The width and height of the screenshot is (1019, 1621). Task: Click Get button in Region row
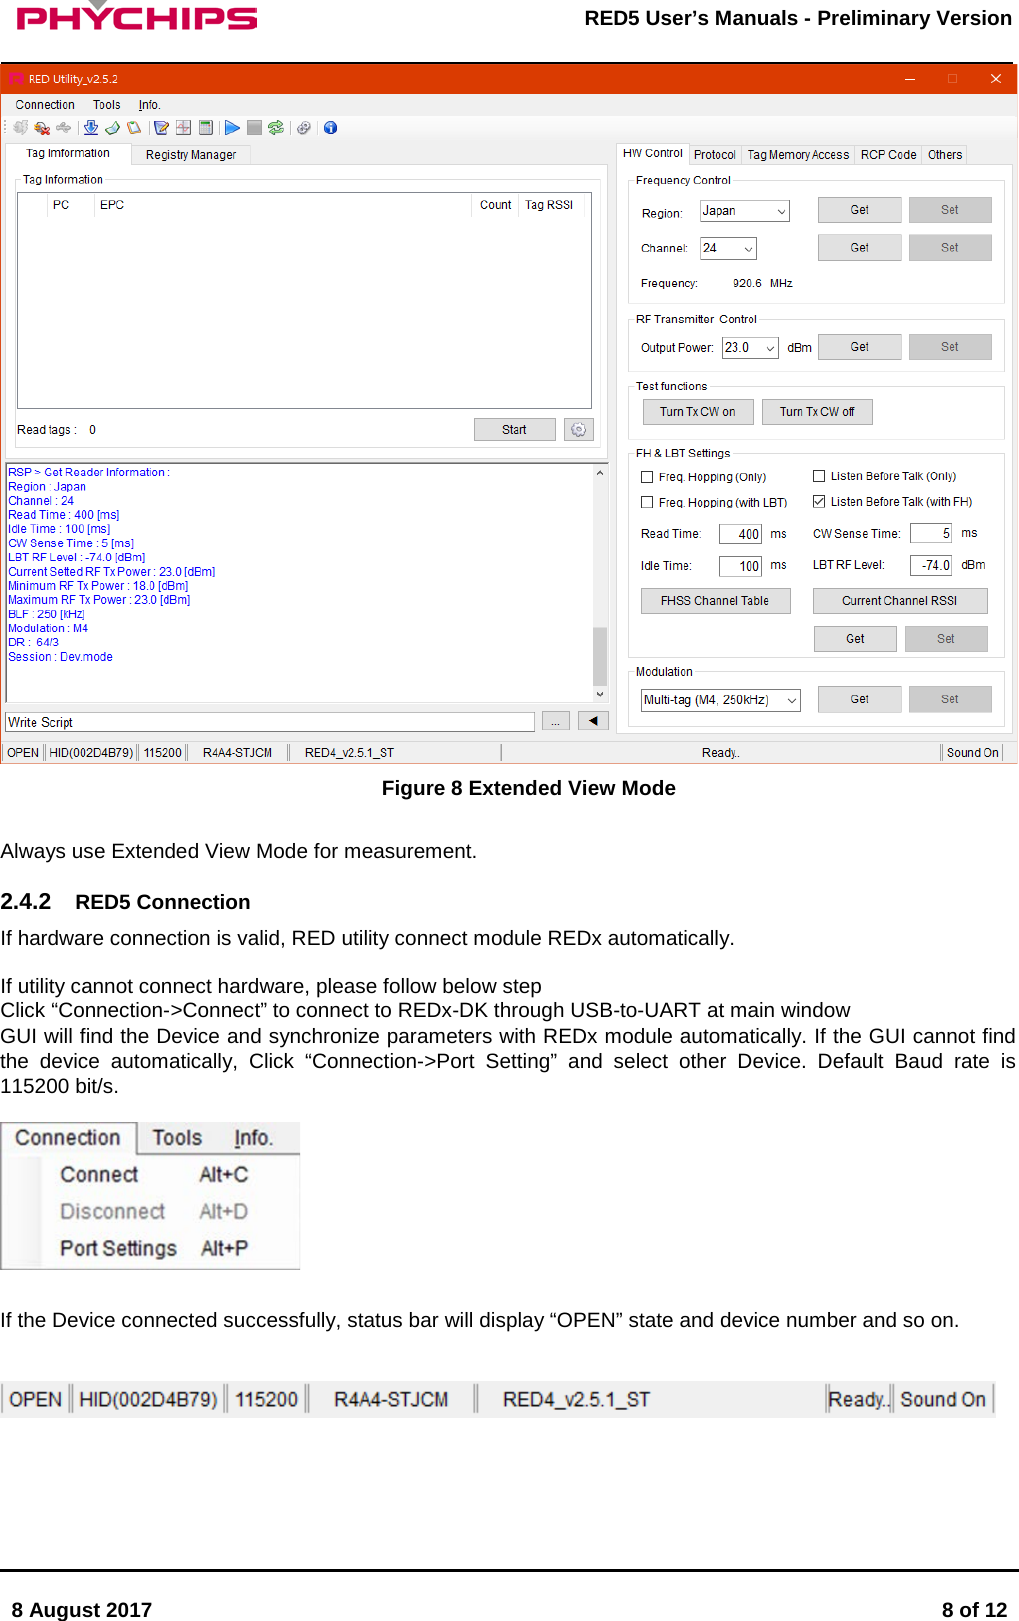coord(860,210)
